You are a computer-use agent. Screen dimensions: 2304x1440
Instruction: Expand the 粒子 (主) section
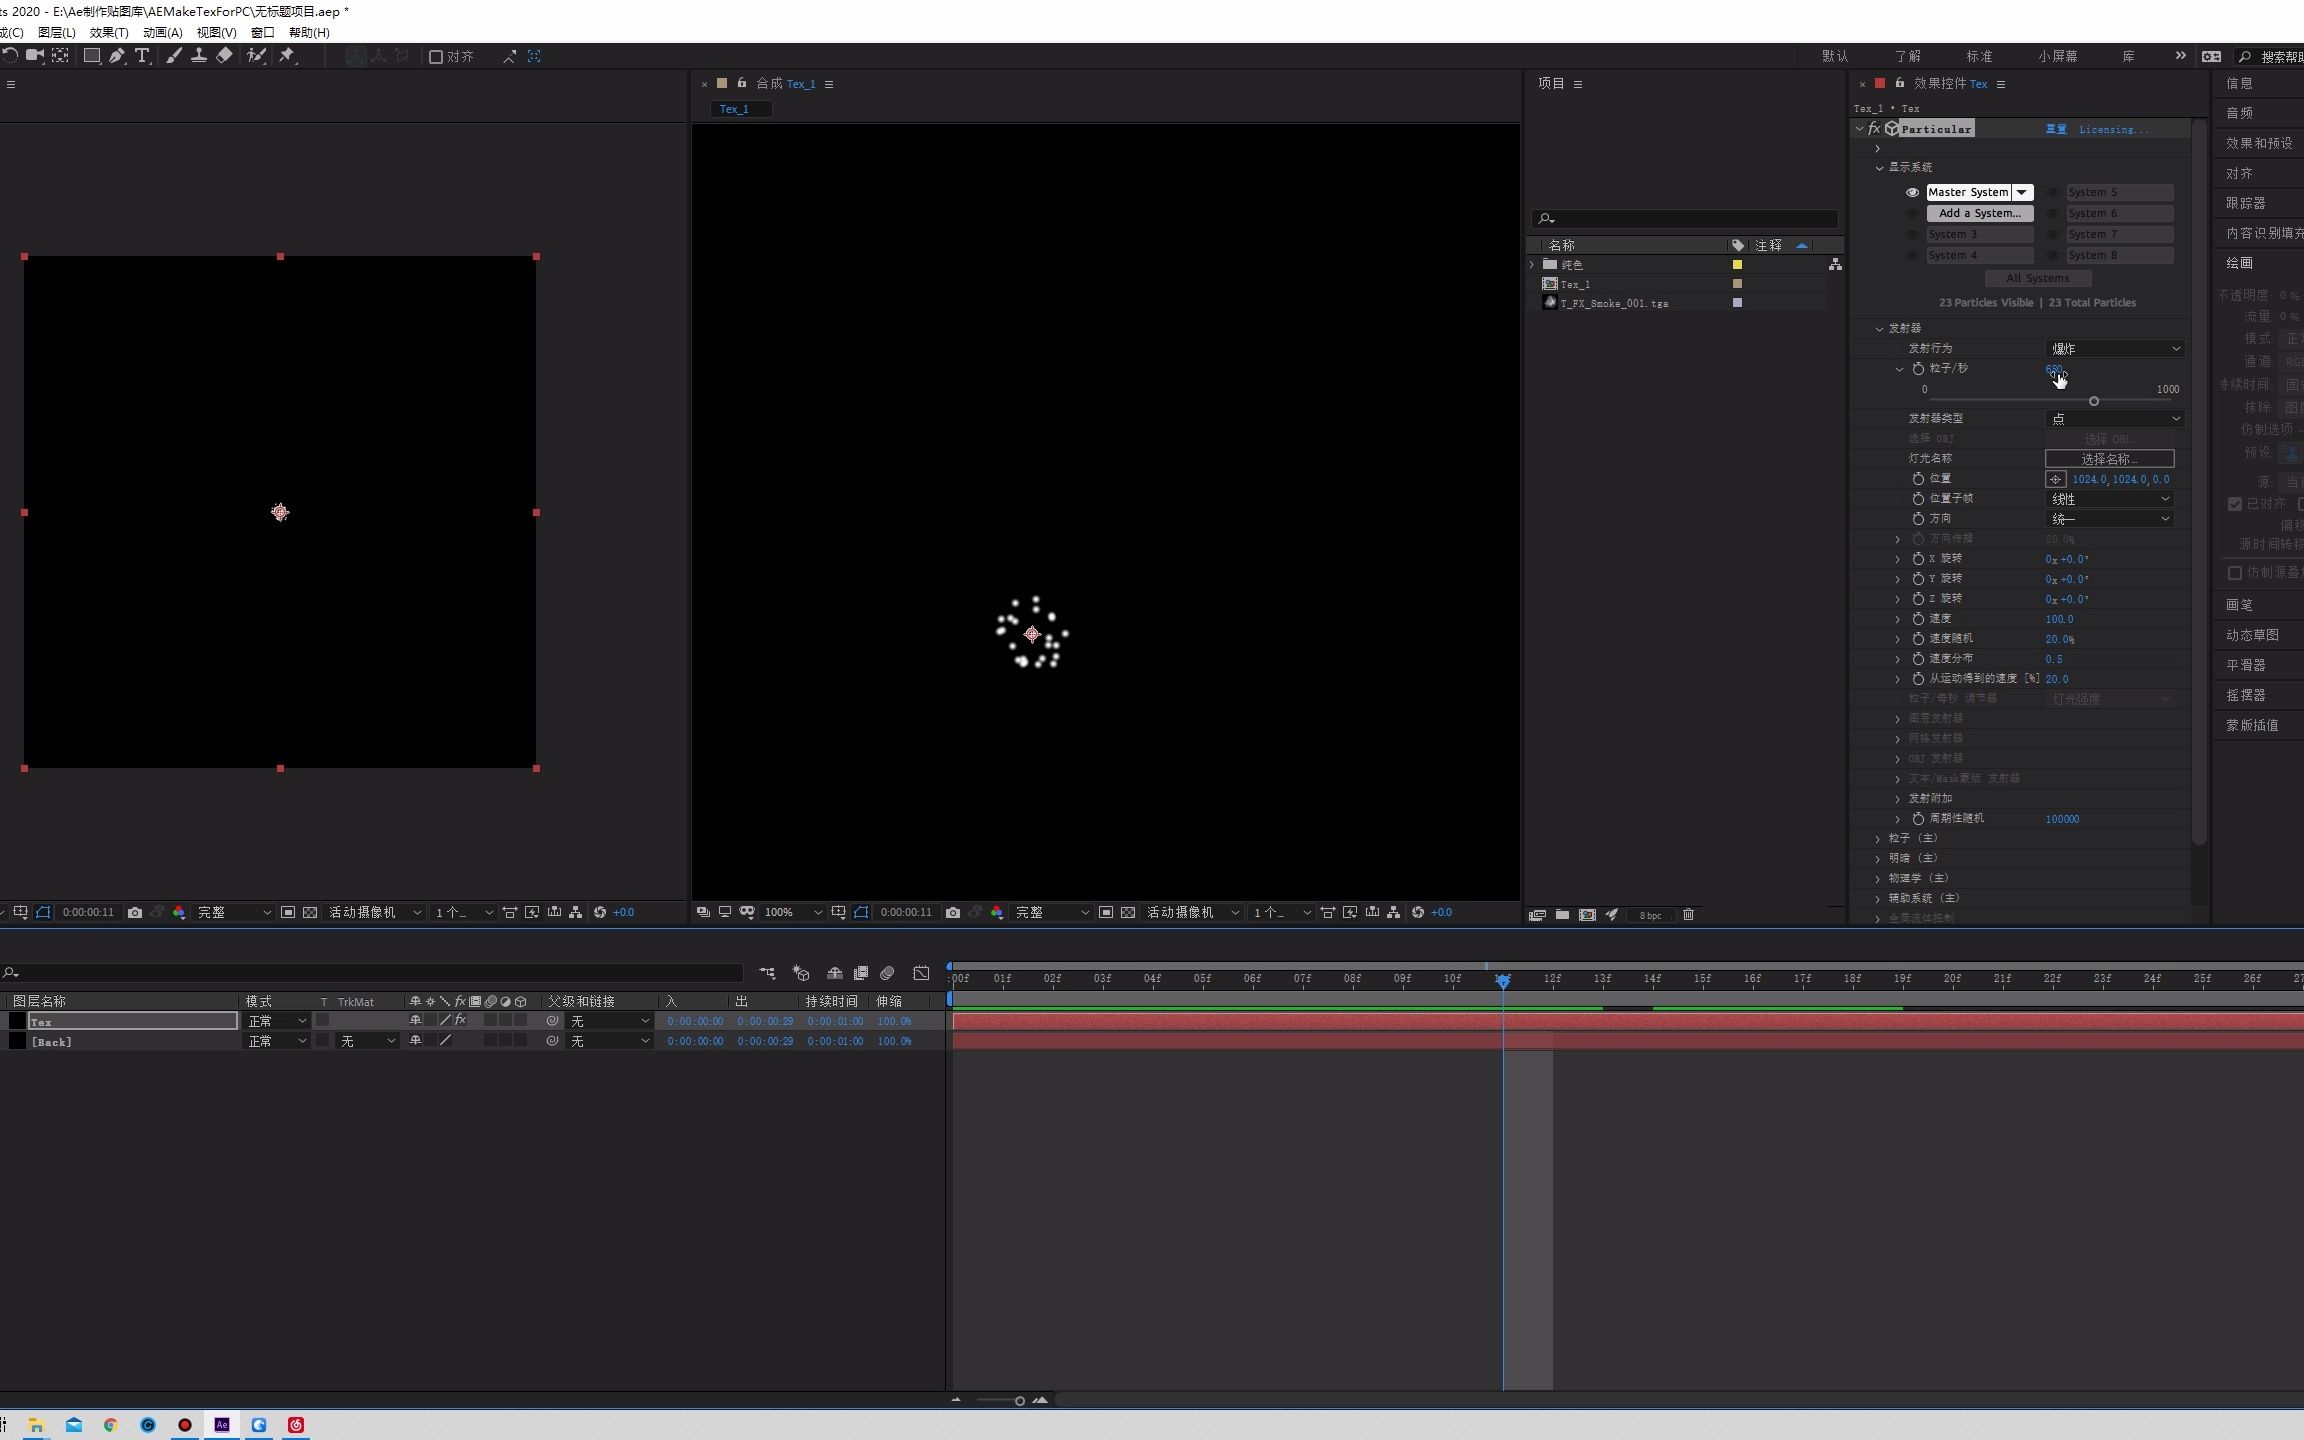(1878, 838)
